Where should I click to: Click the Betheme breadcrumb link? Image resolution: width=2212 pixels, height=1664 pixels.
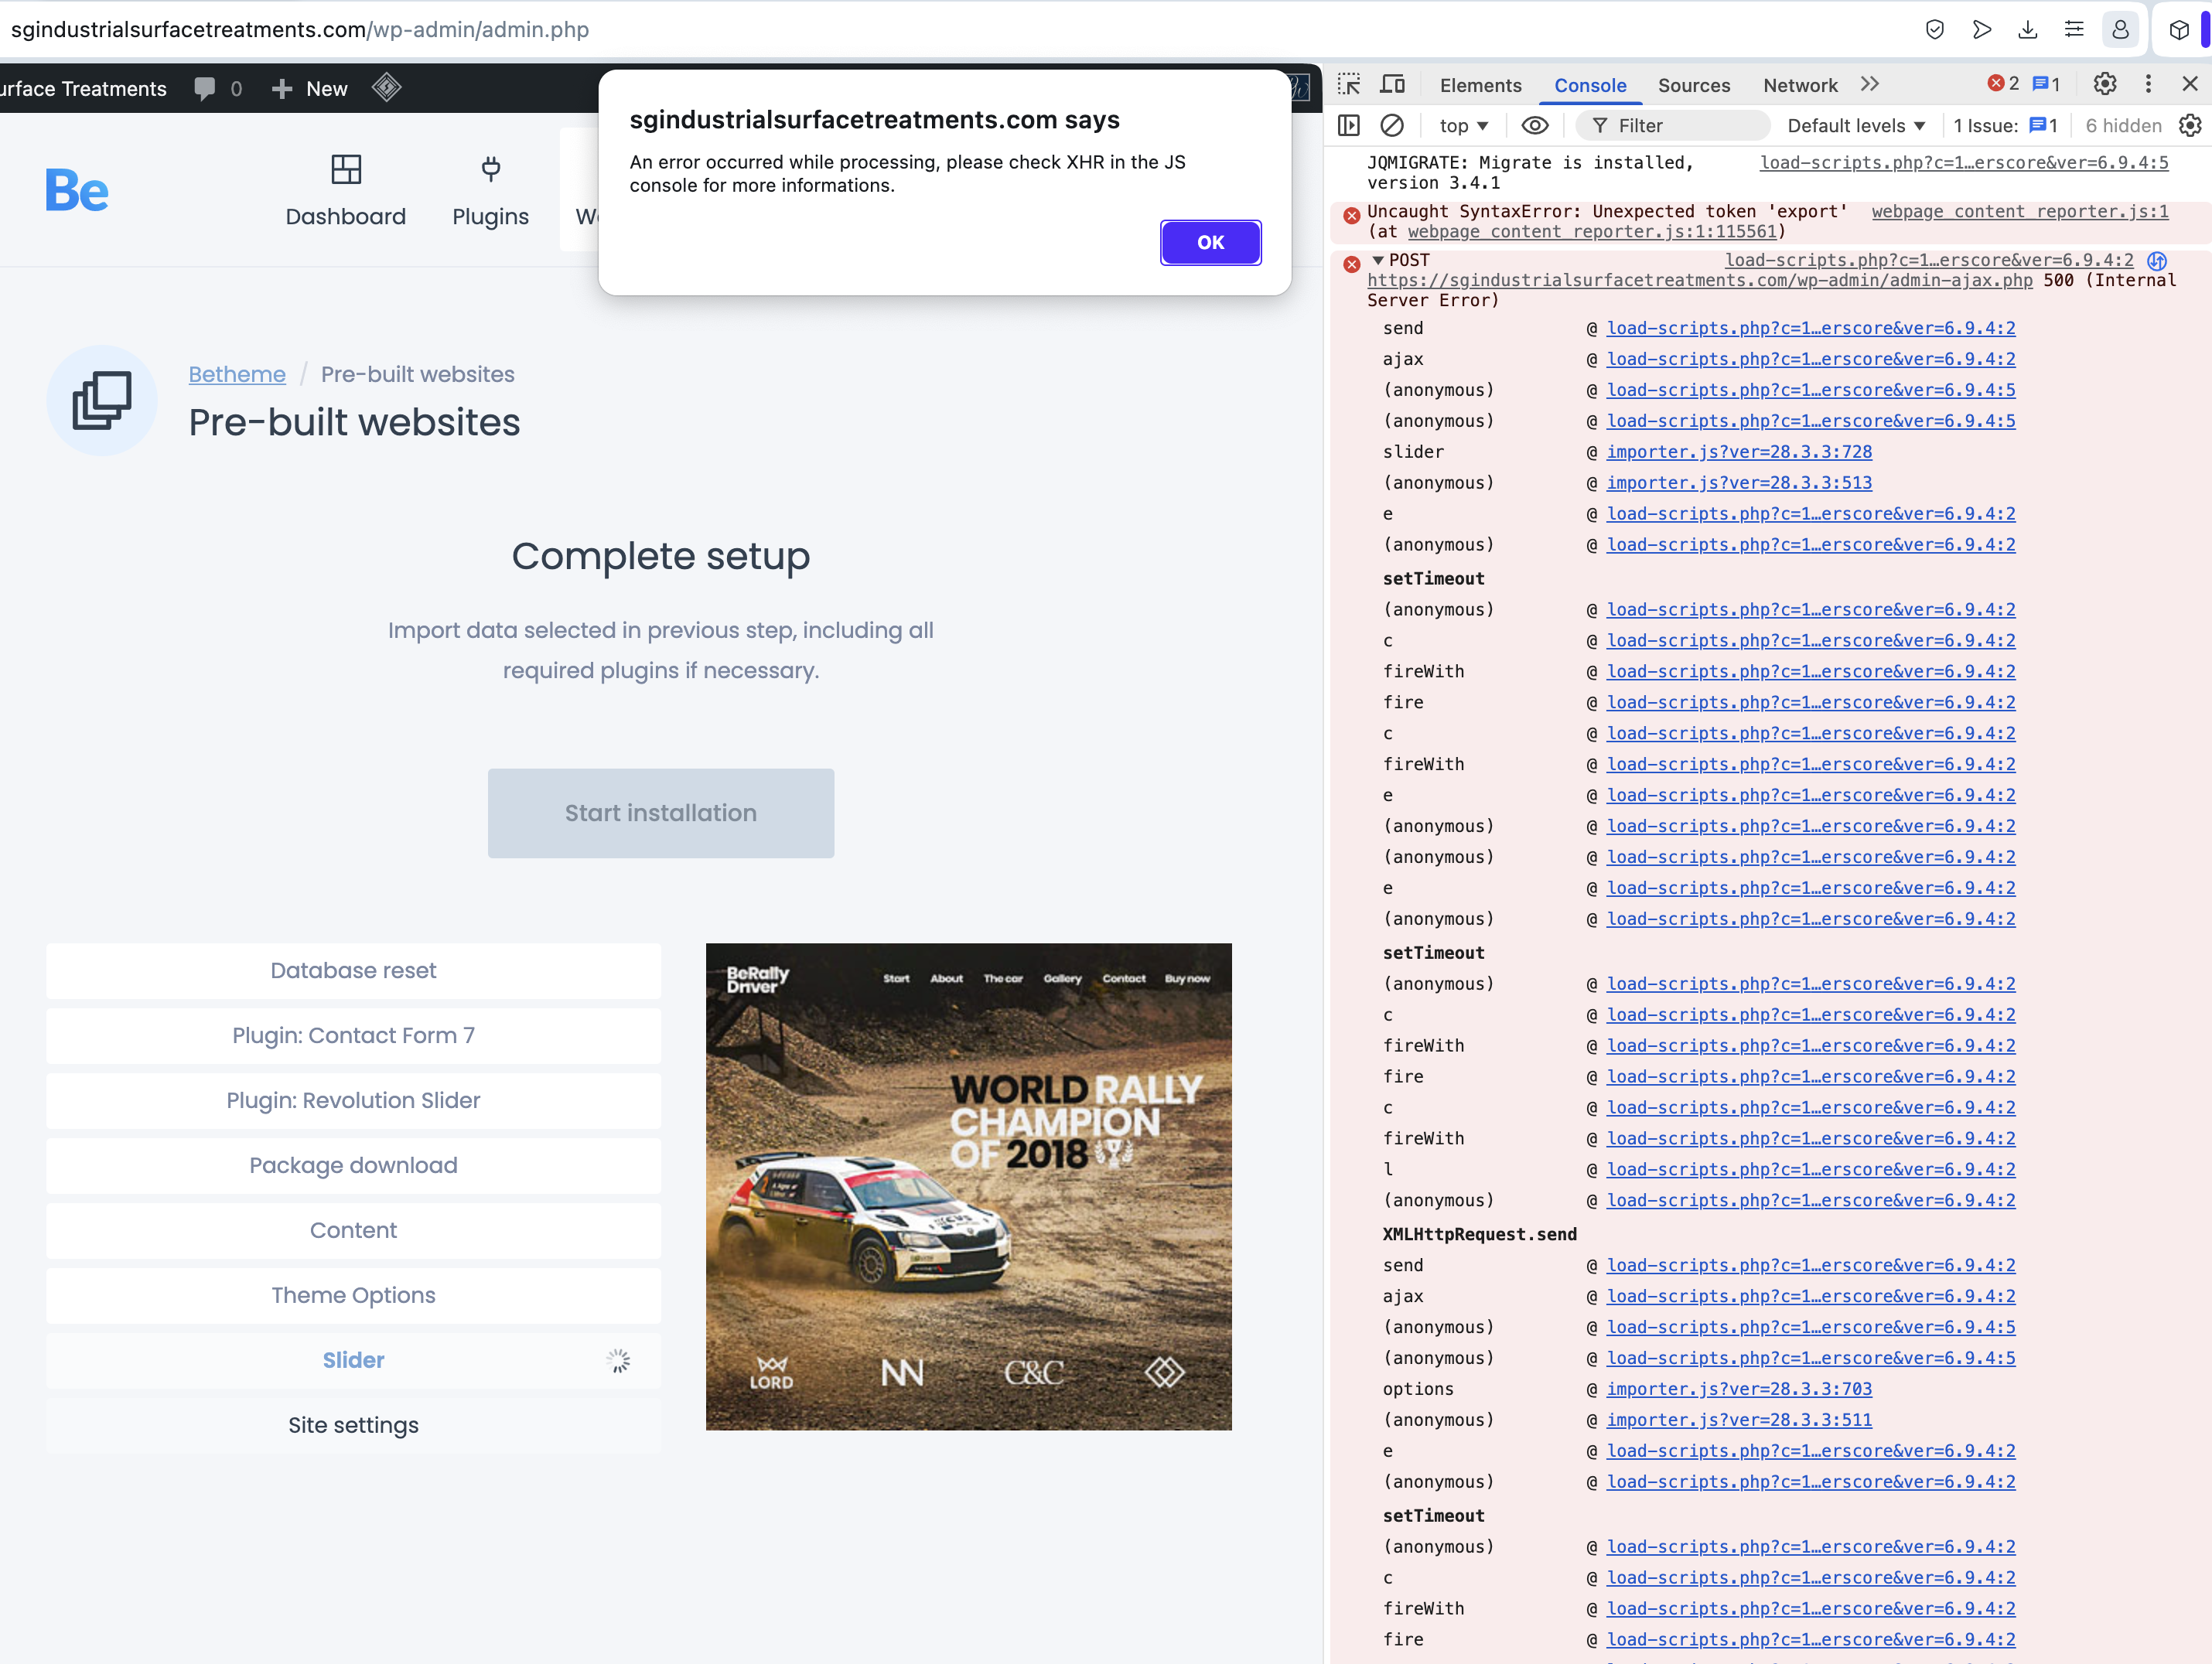point(237,374)
